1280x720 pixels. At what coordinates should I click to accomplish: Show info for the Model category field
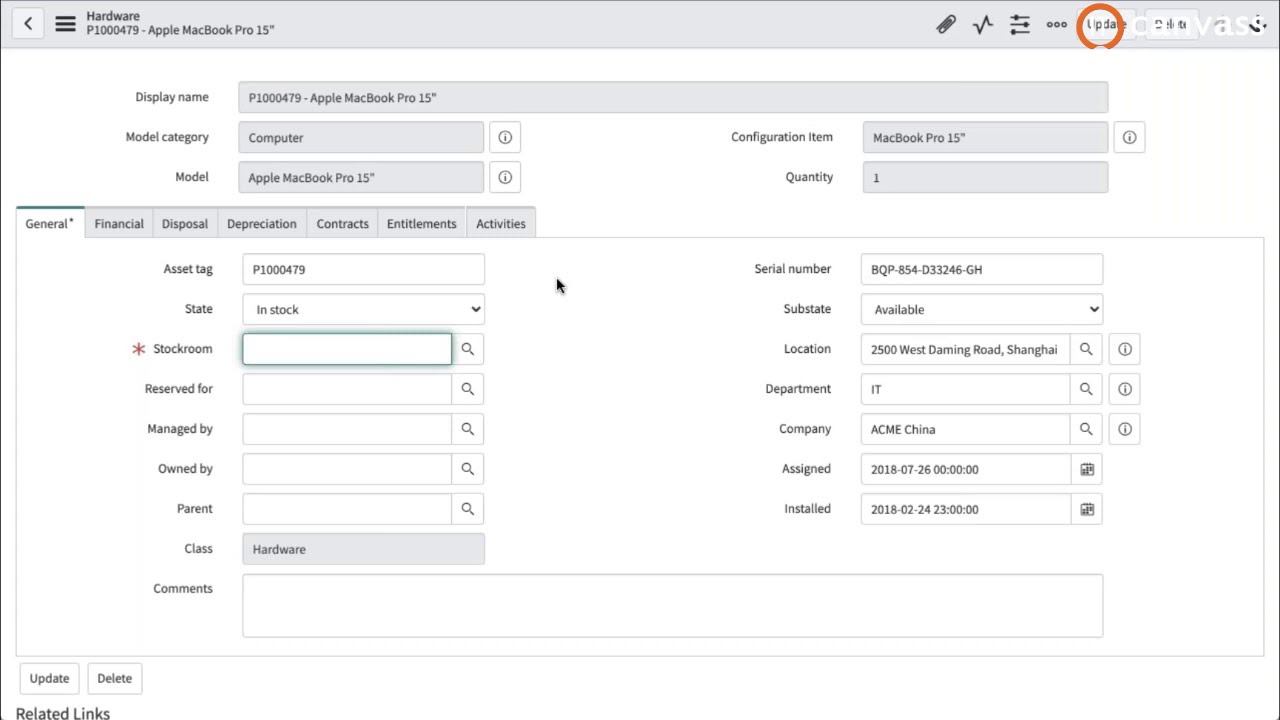504,137
